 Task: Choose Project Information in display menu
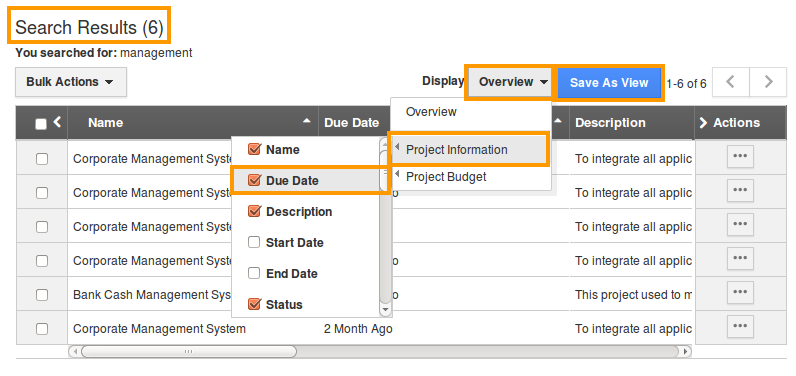(456, 150)
